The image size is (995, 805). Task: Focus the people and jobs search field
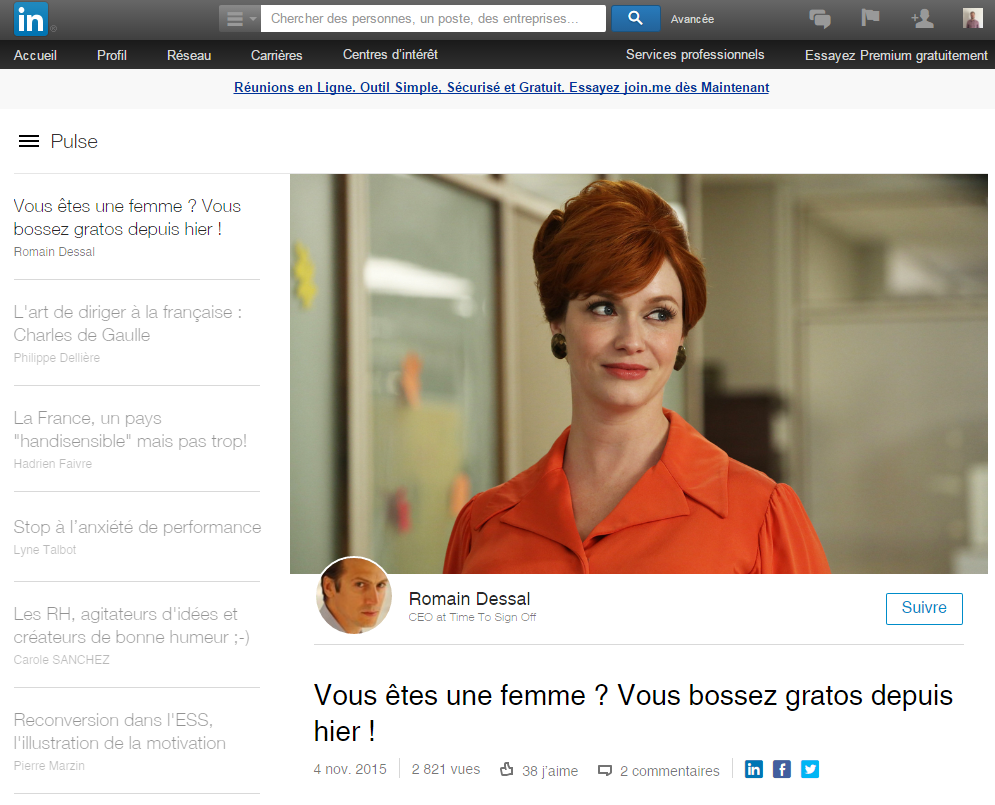coord(433,18)
